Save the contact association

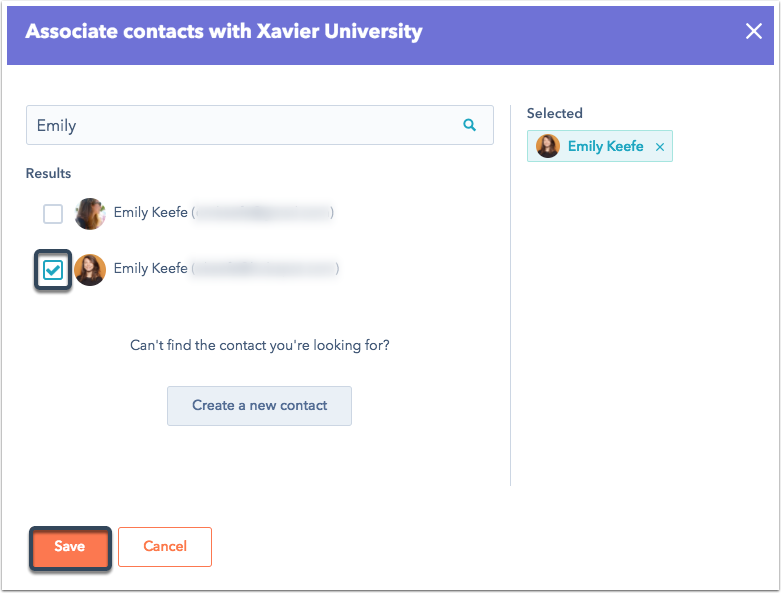70,547
